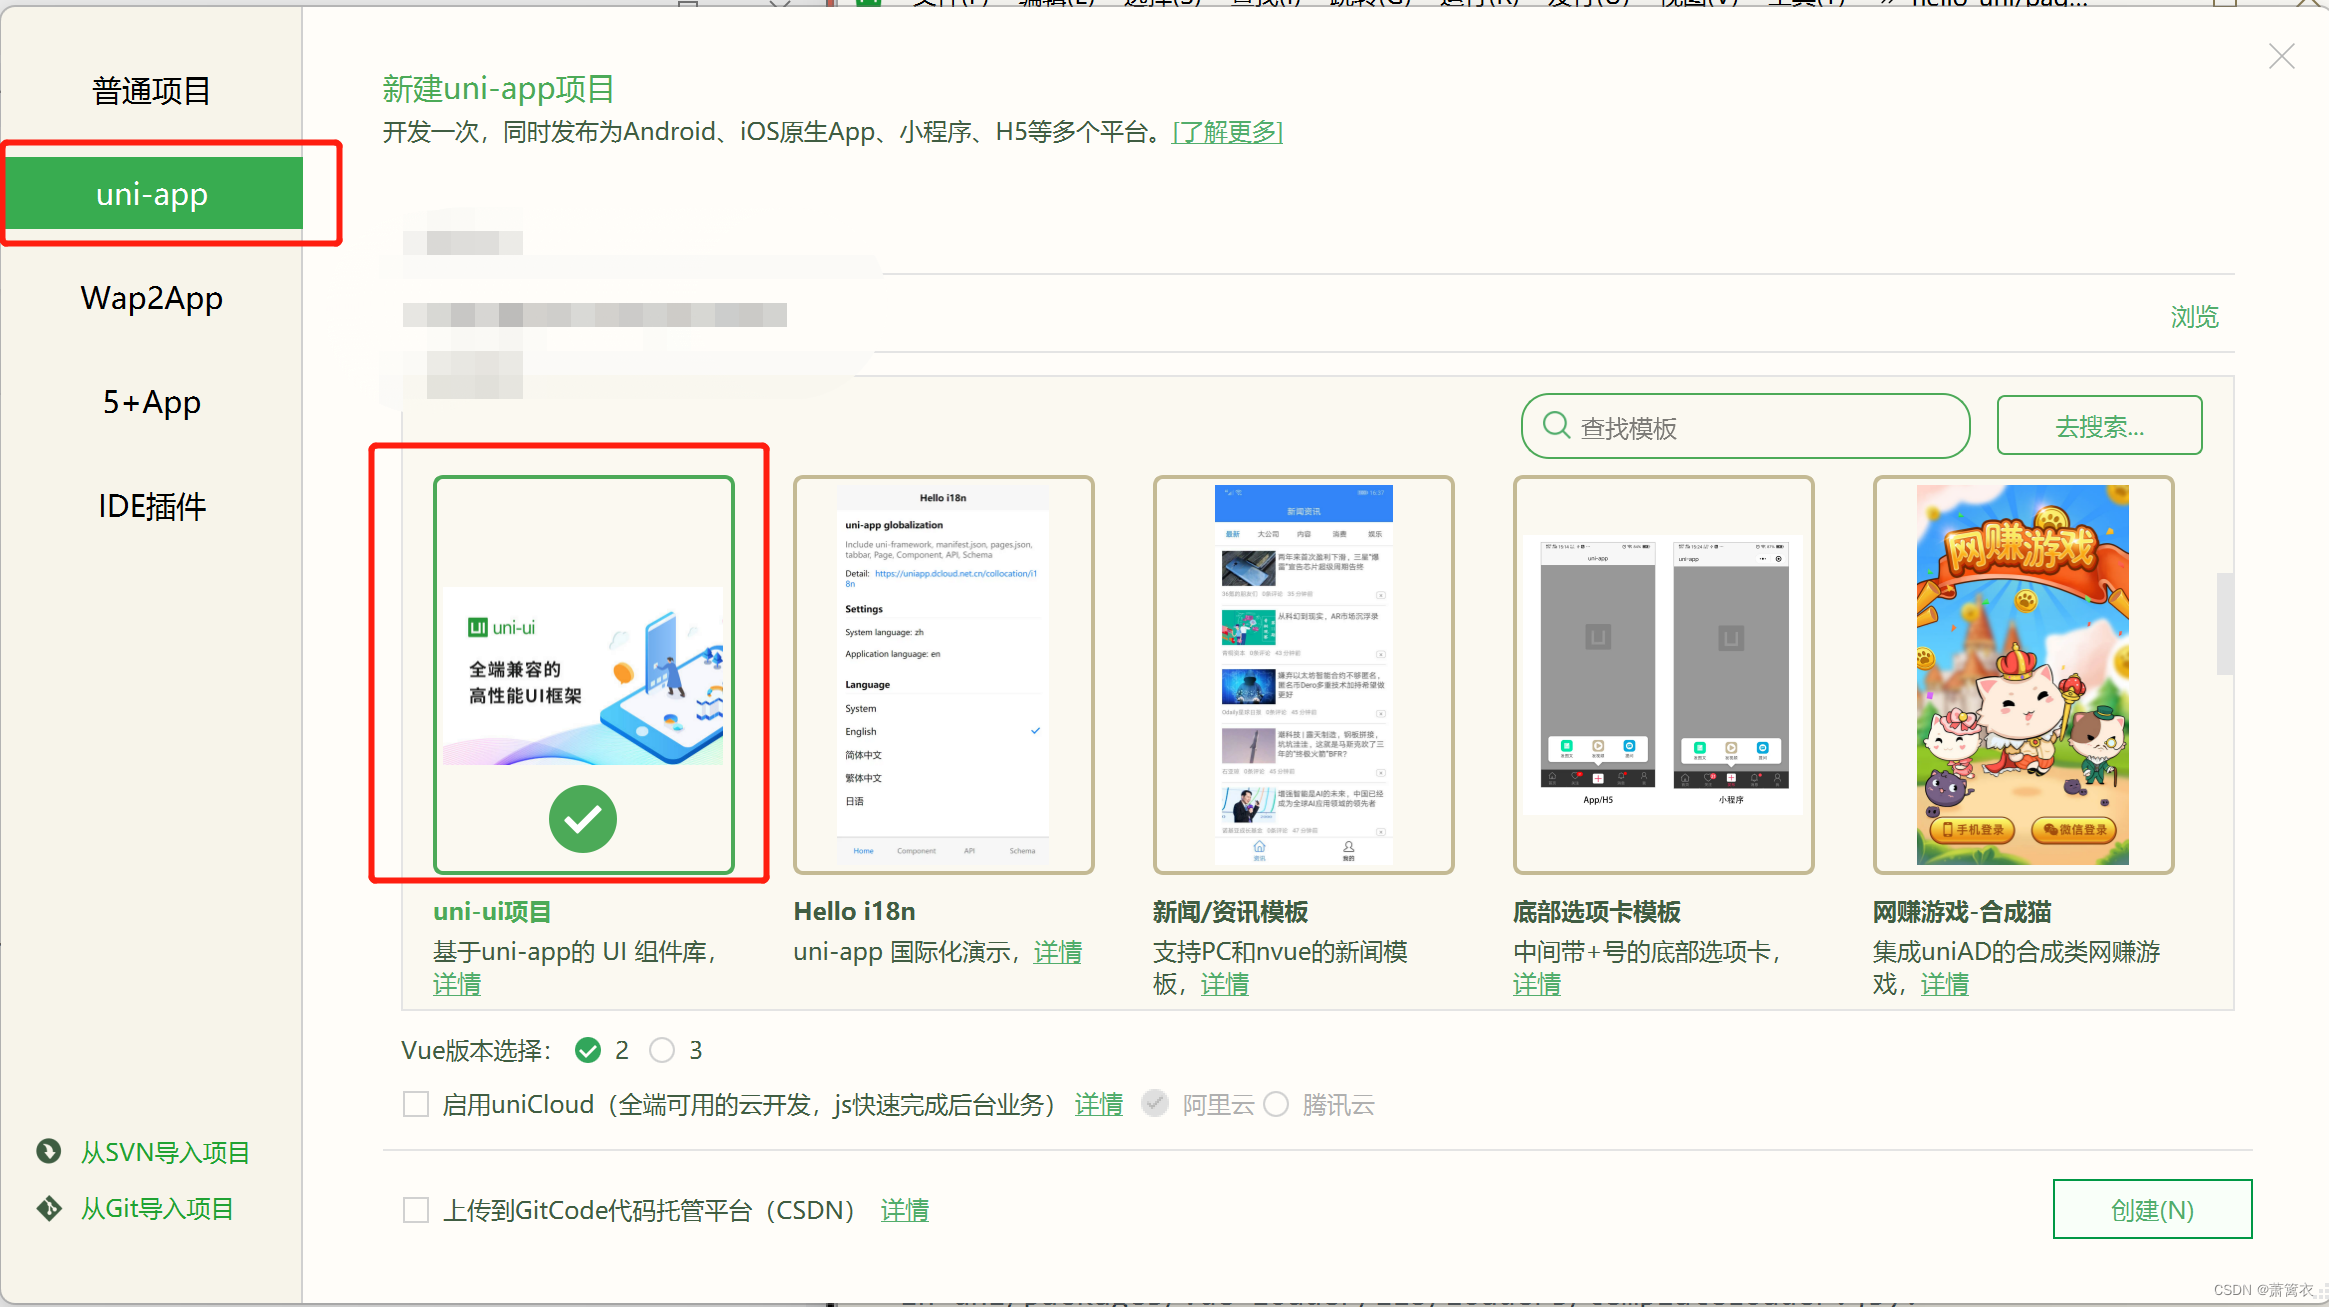Choose the 阿里云 radio option

[x=1155, y=1103]
